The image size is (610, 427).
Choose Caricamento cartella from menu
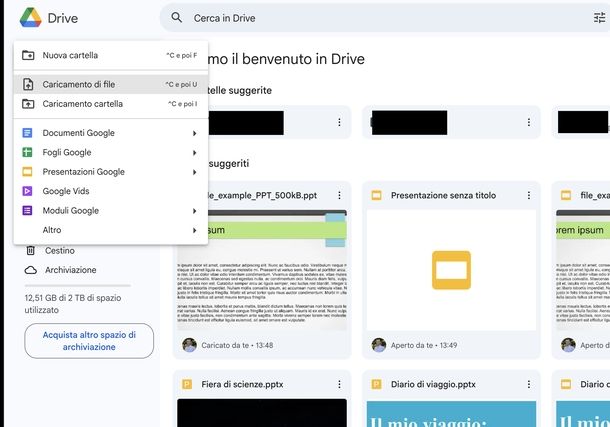point(111,104)
